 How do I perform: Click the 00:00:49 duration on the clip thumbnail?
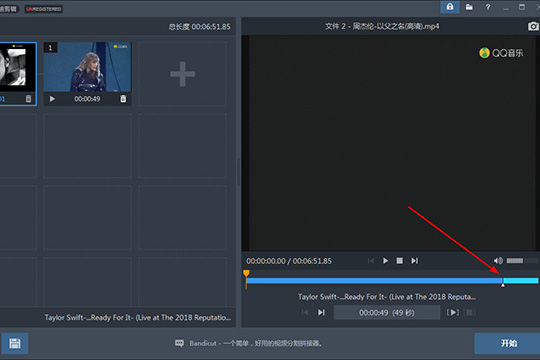pos(87,99)
